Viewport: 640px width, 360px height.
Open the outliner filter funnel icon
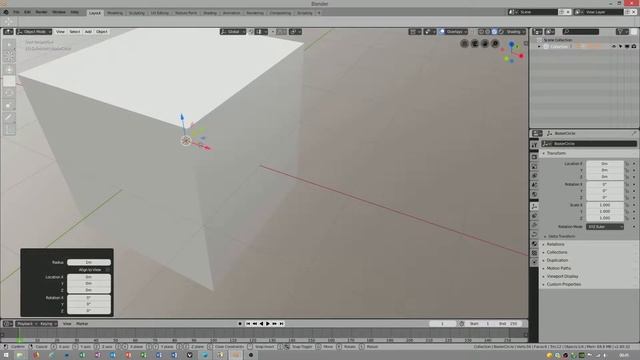point(622,31)
